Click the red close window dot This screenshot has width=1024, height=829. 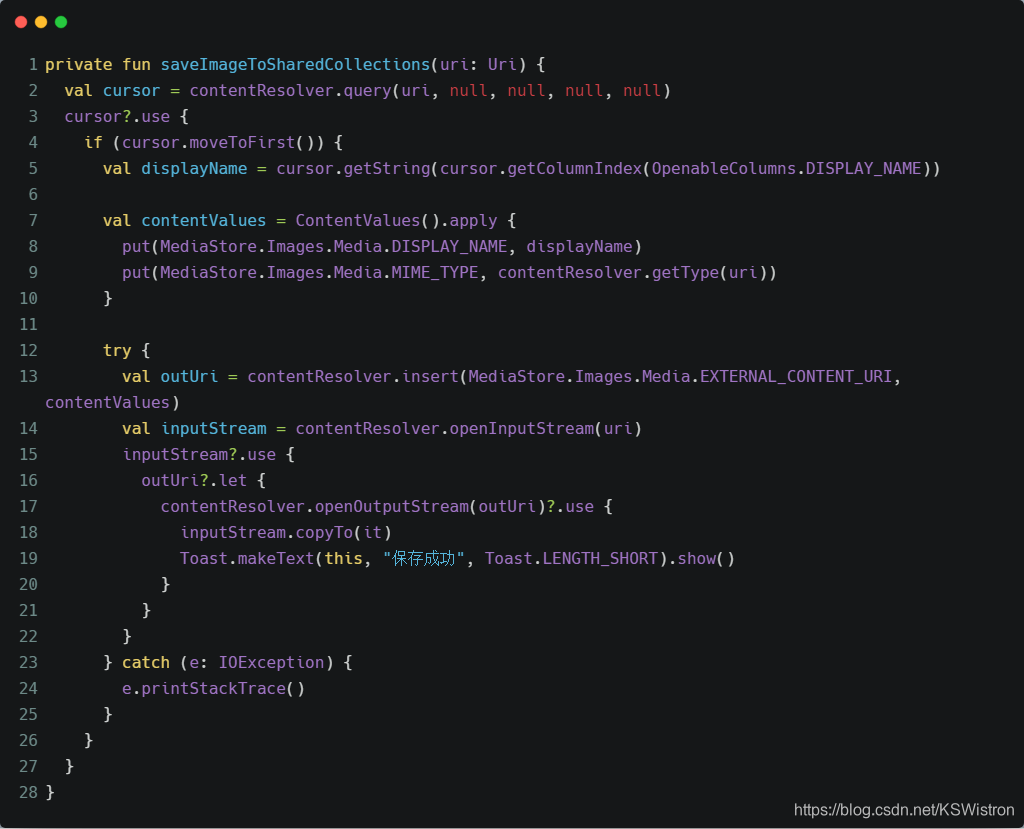[x=21, y=22]
